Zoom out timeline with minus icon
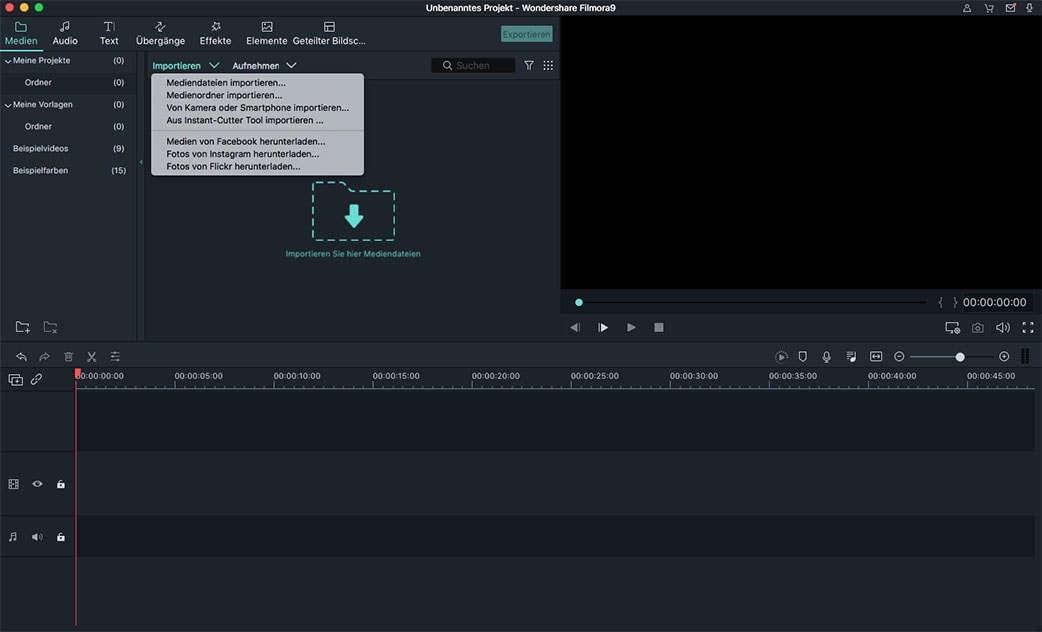Image resolution: width=1042 pixels, height=632 pixels. (899, 357)
